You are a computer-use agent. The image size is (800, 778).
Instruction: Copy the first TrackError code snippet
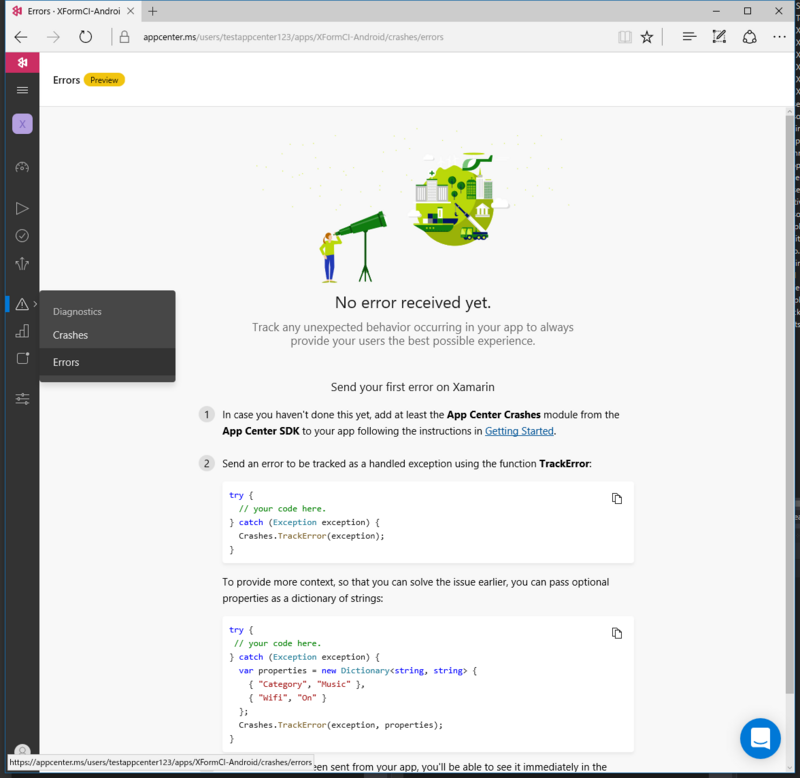click(x=617, y=498)
